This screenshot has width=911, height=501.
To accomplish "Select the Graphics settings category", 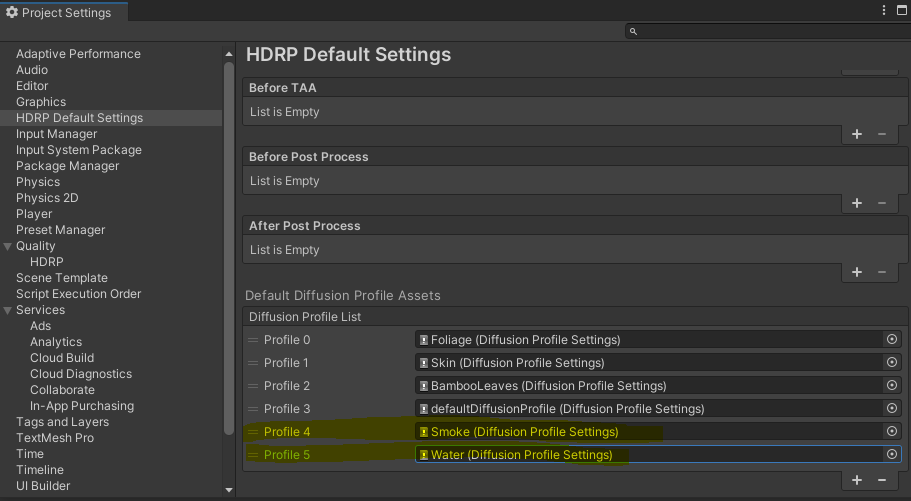I will tap(41, 102).
